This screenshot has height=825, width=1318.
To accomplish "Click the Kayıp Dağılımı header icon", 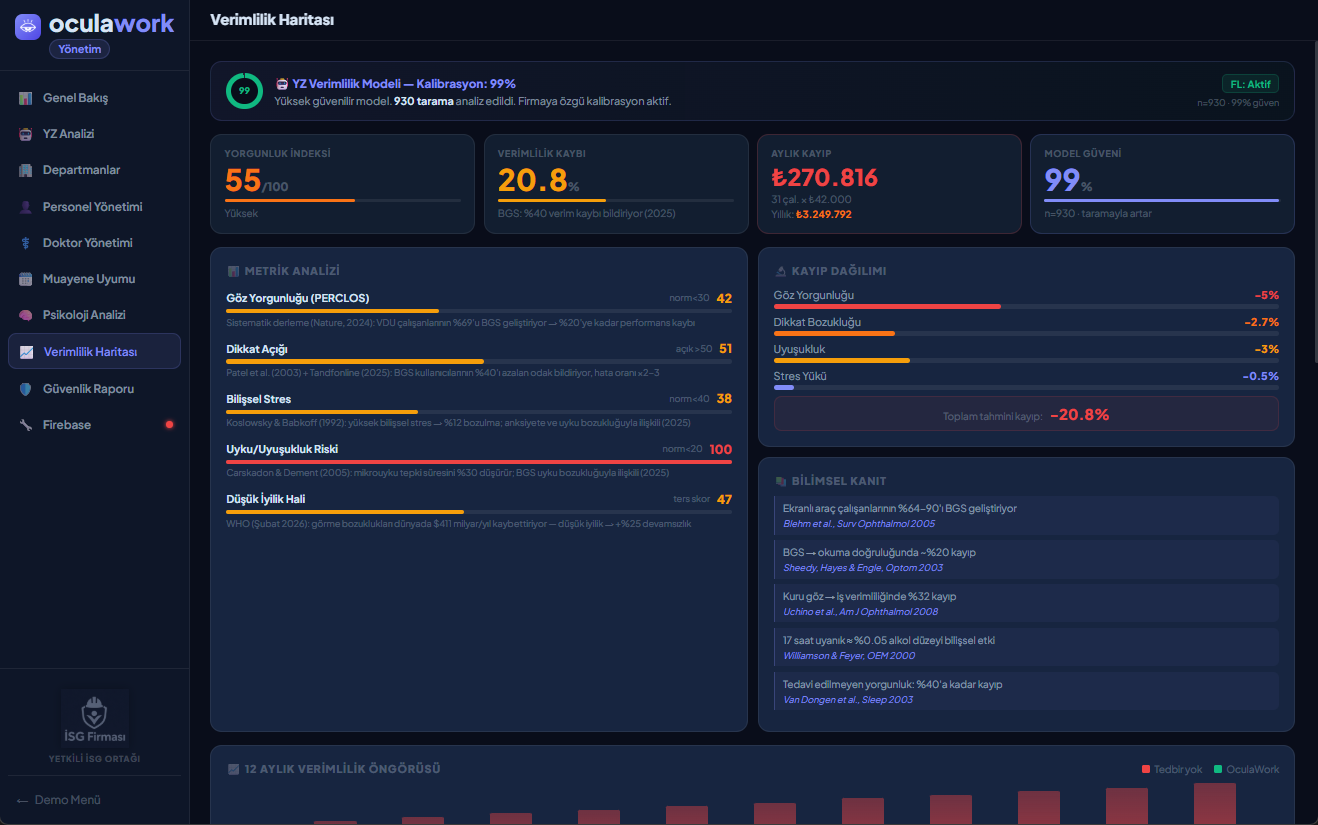I will [x=781, y=271].
